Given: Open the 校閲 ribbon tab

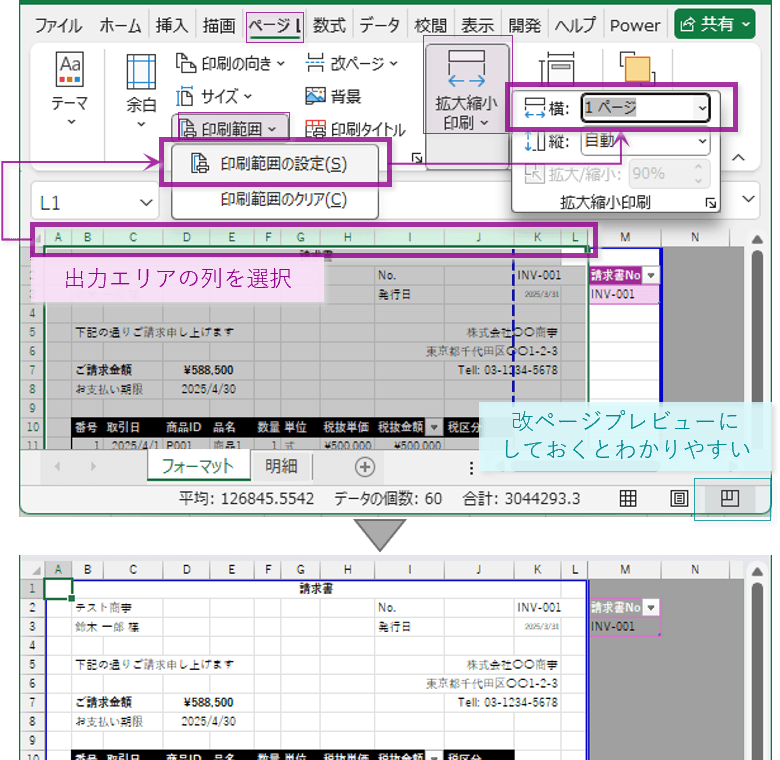Looking at the screenshot, I should point(430,25).
